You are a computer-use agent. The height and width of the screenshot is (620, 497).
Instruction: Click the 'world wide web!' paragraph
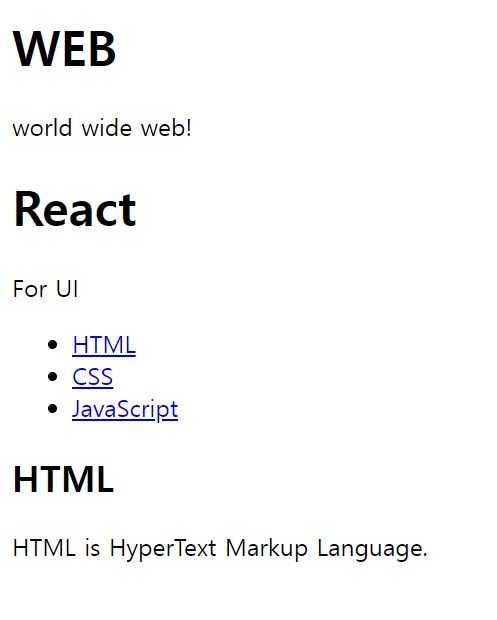tap(102, 128)
